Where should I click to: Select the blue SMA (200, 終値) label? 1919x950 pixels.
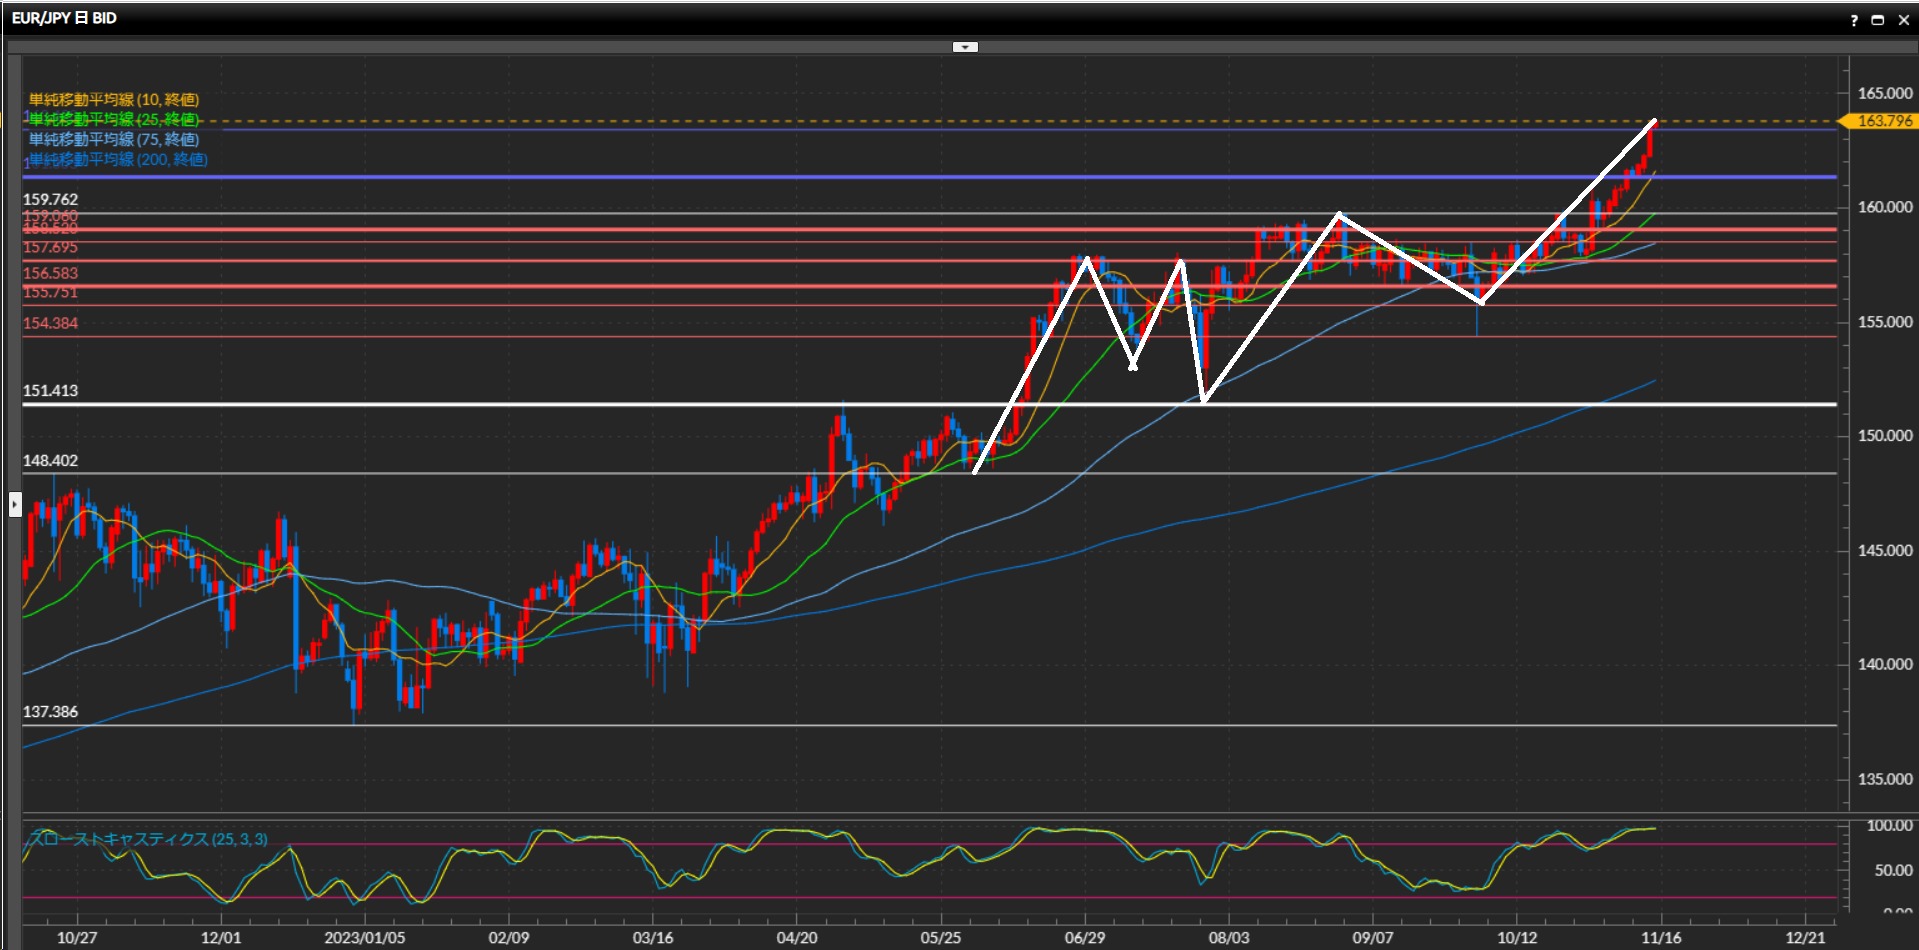pos(118,160)
